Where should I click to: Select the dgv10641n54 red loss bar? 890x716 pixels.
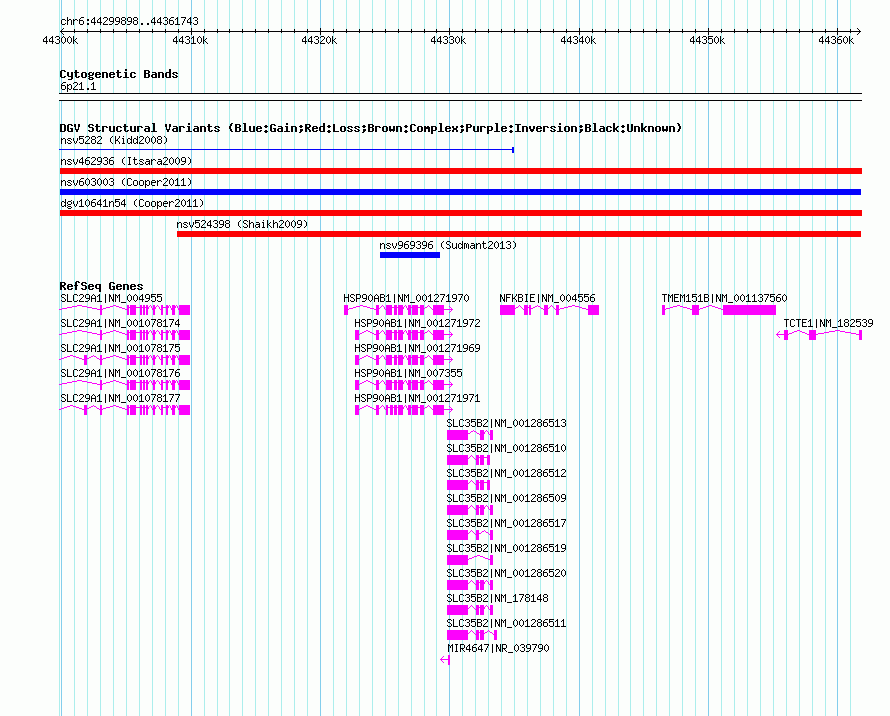(x=461, y=213)
